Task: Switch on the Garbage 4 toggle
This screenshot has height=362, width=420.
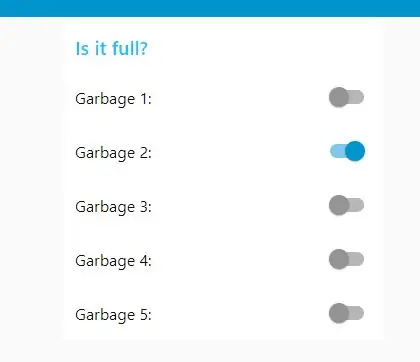Action: pyautogui.click(x=346, y=259)
